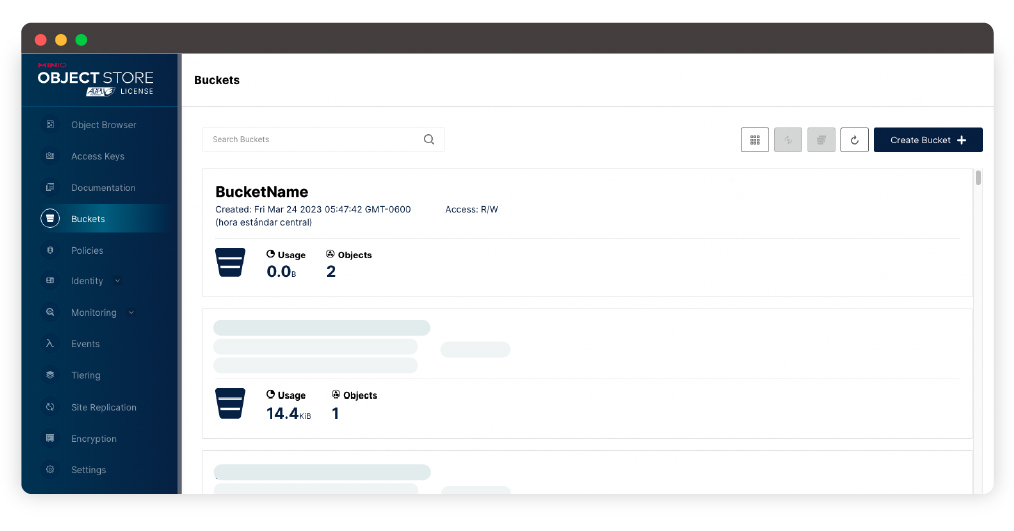Click the bucket list vertical scrollbar
This screenshot has height=531, width=1014.
coord(978,179)
